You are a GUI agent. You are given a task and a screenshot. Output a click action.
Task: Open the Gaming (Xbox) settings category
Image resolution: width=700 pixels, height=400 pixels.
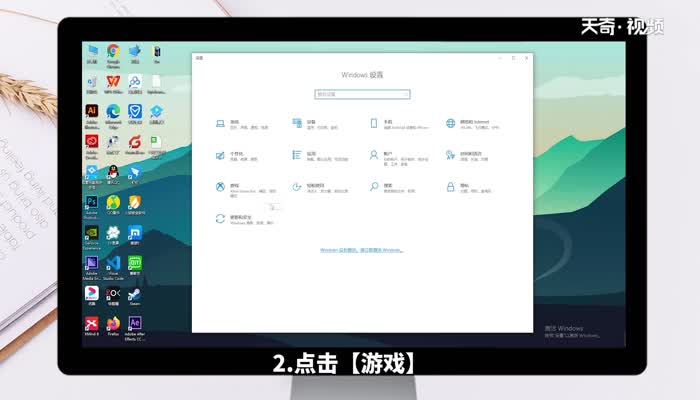point(246,188)
